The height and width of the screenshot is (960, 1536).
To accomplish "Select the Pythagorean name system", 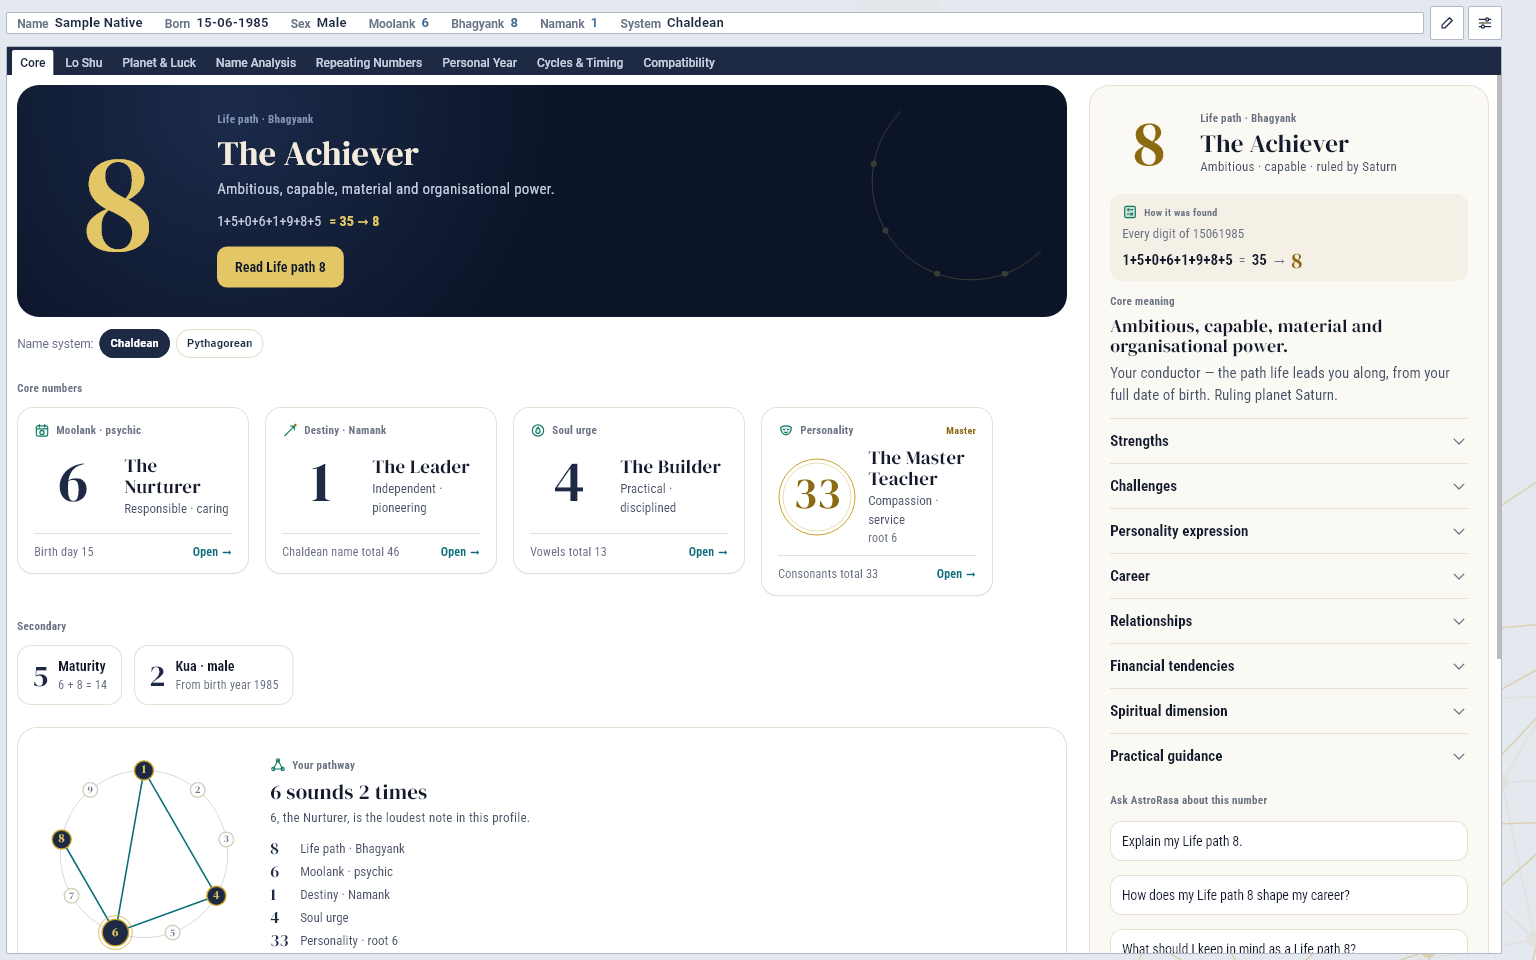I will (x=219, y=343).
